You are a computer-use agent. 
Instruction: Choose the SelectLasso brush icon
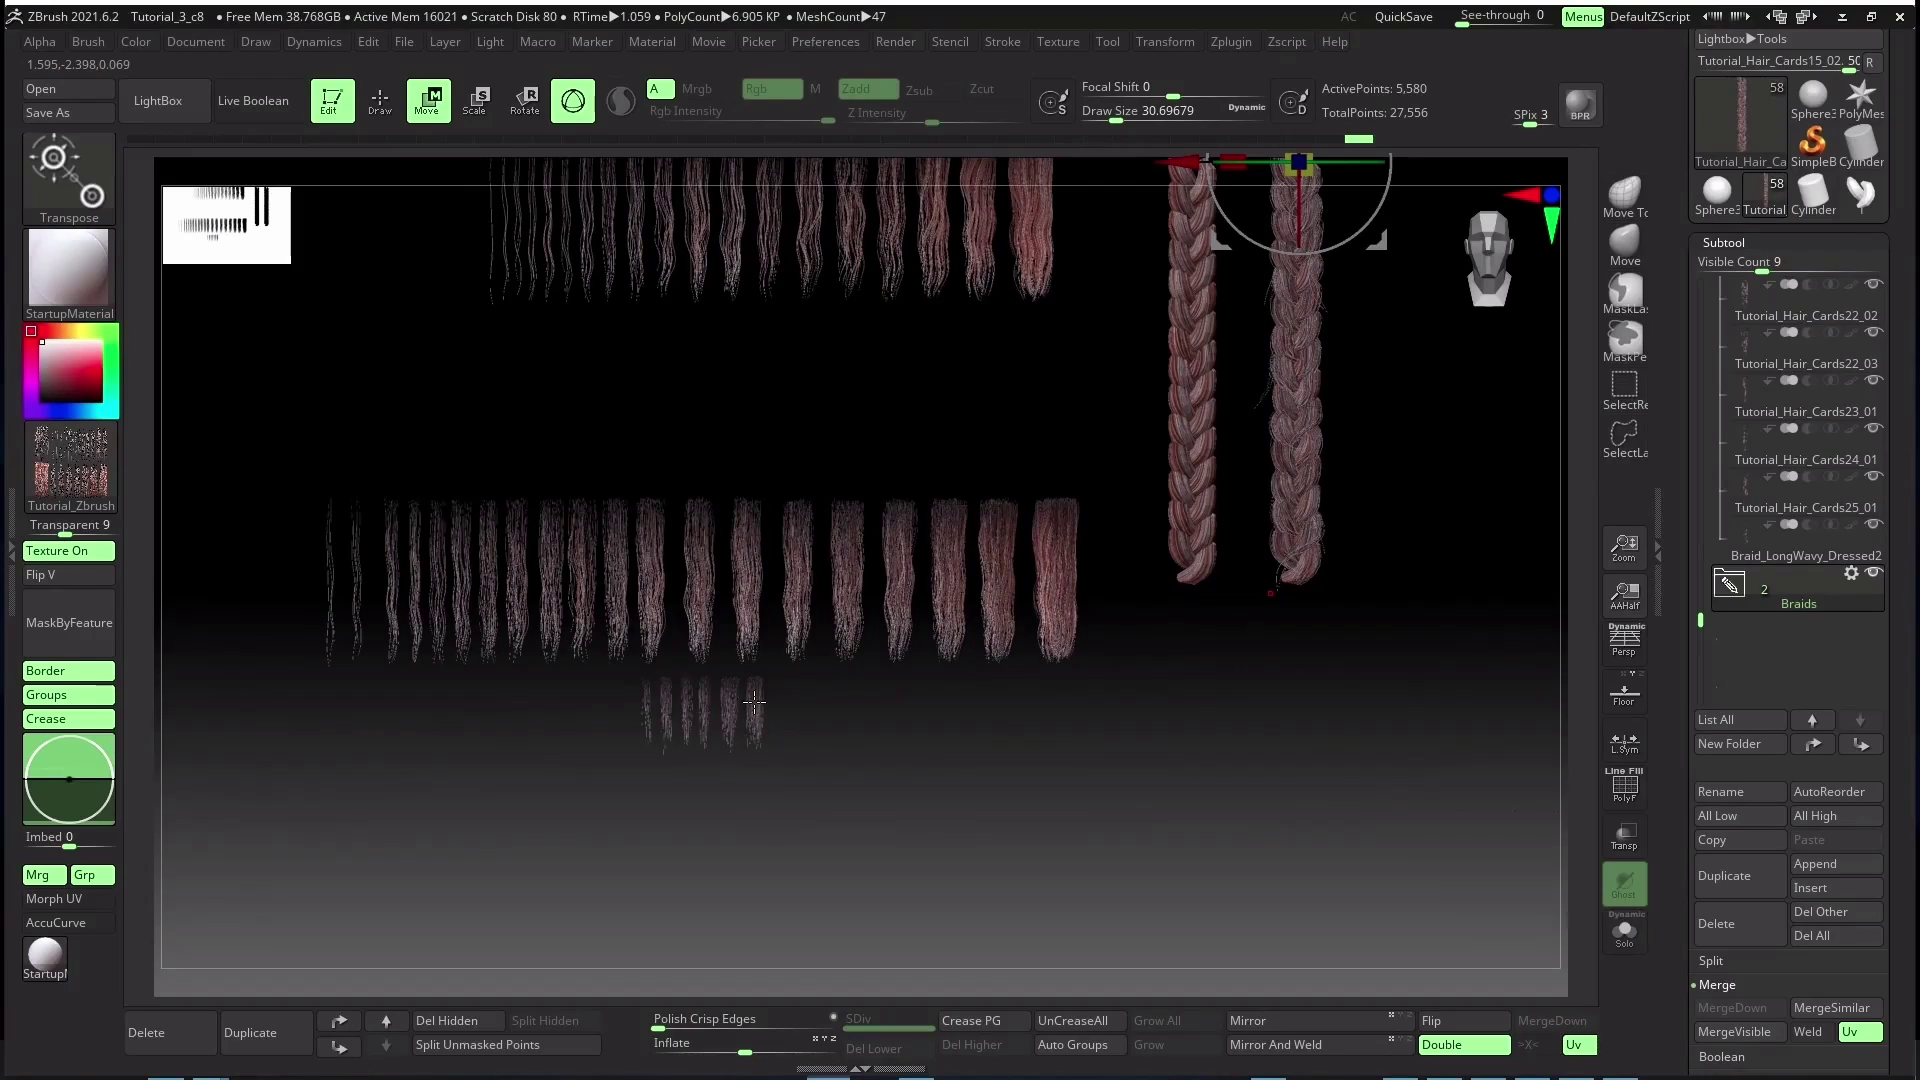click(1625, 438)
